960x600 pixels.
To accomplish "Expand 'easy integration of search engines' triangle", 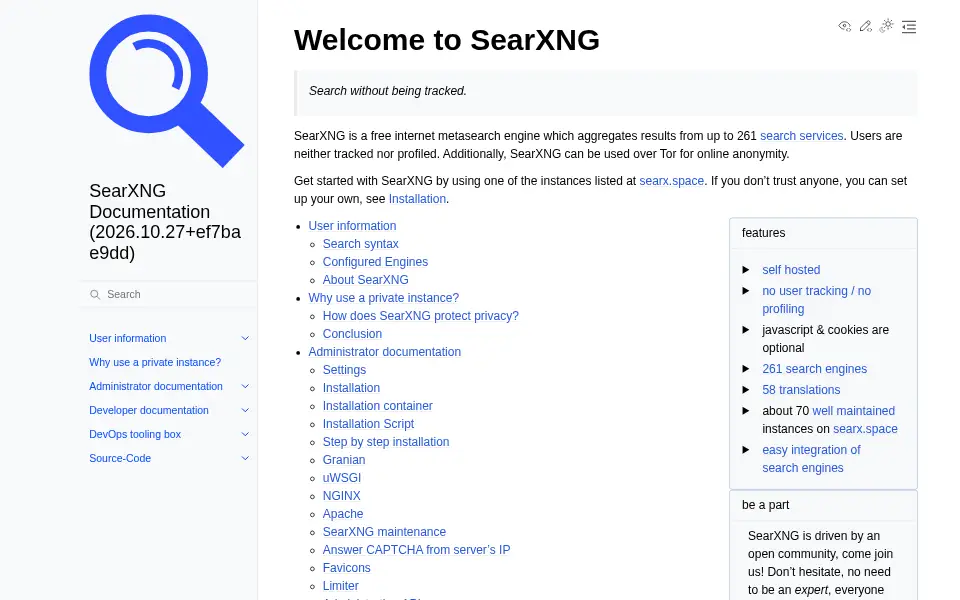I will tap(746, 450).
